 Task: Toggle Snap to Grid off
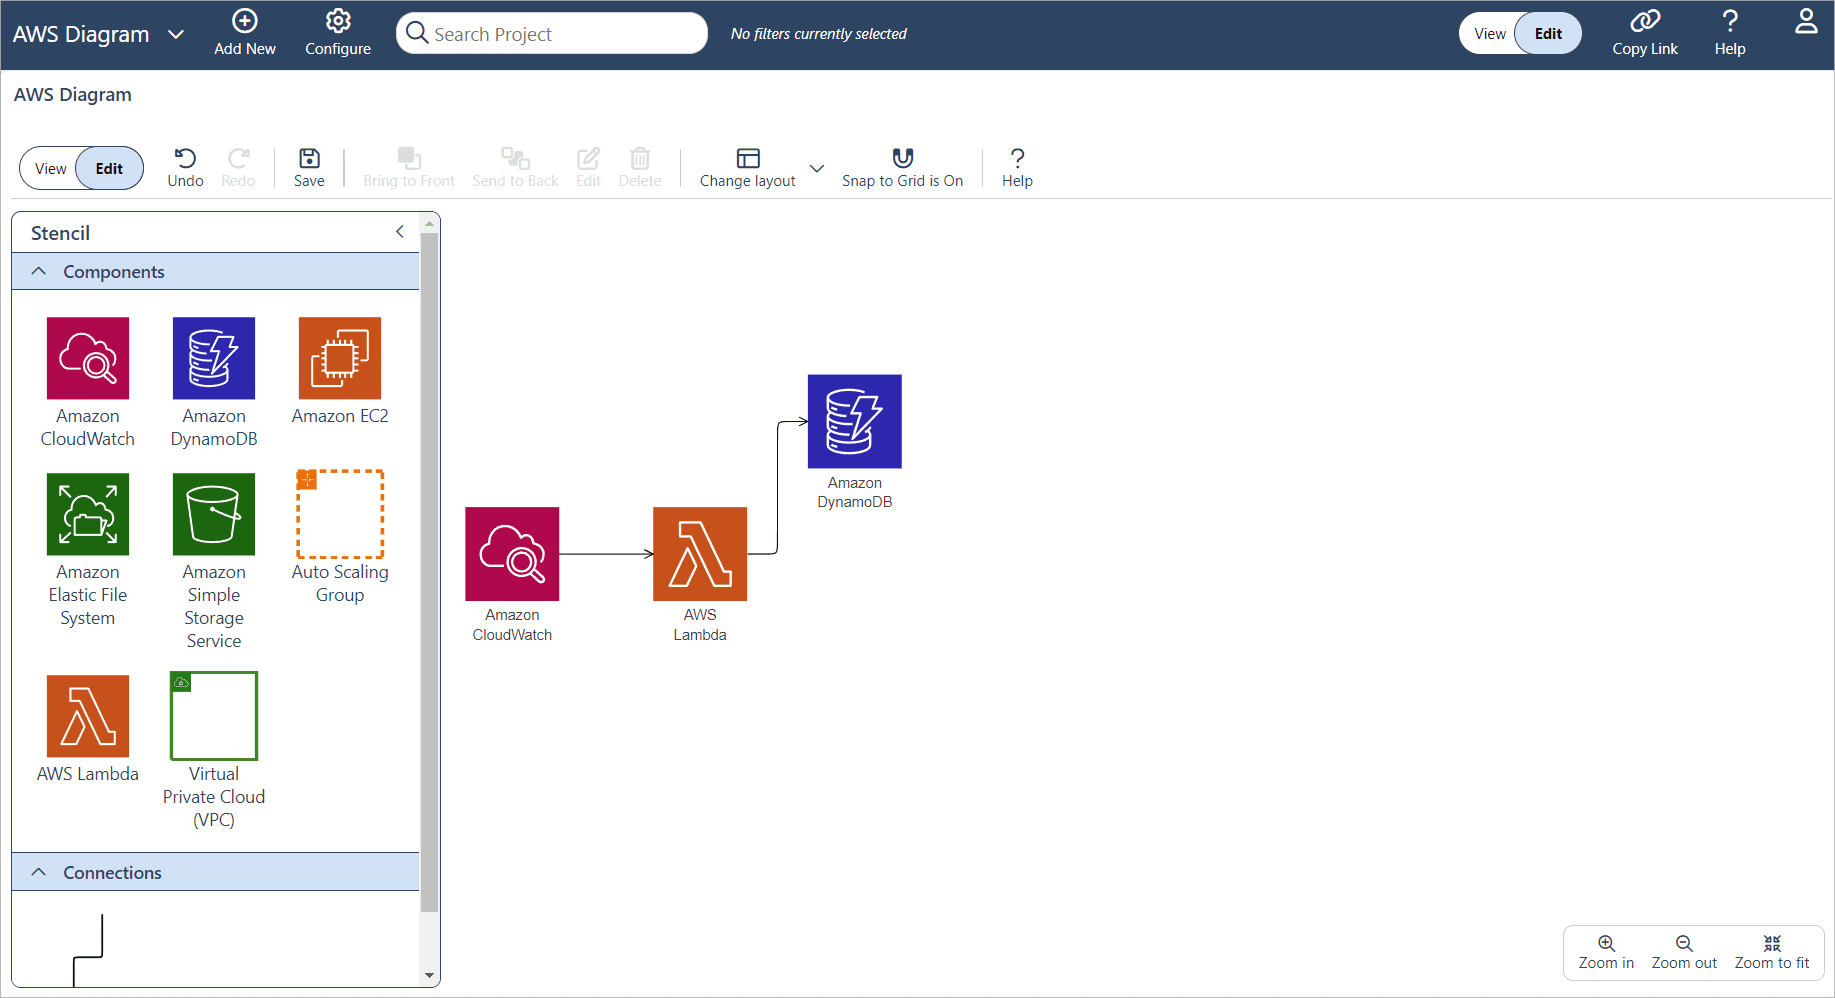click(902, 167)
